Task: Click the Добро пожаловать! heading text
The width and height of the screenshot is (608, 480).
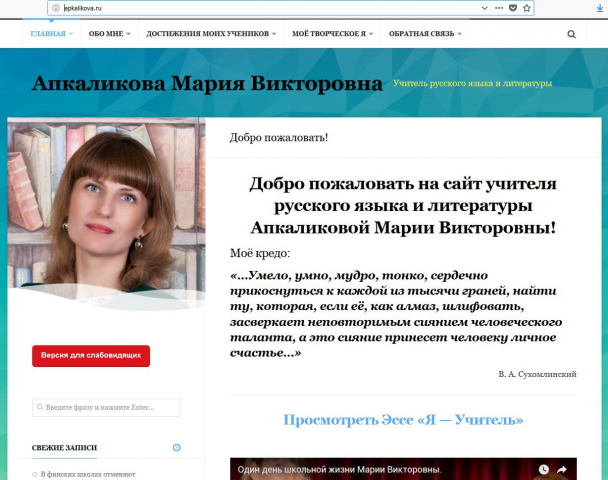Action: coord(279,138)
